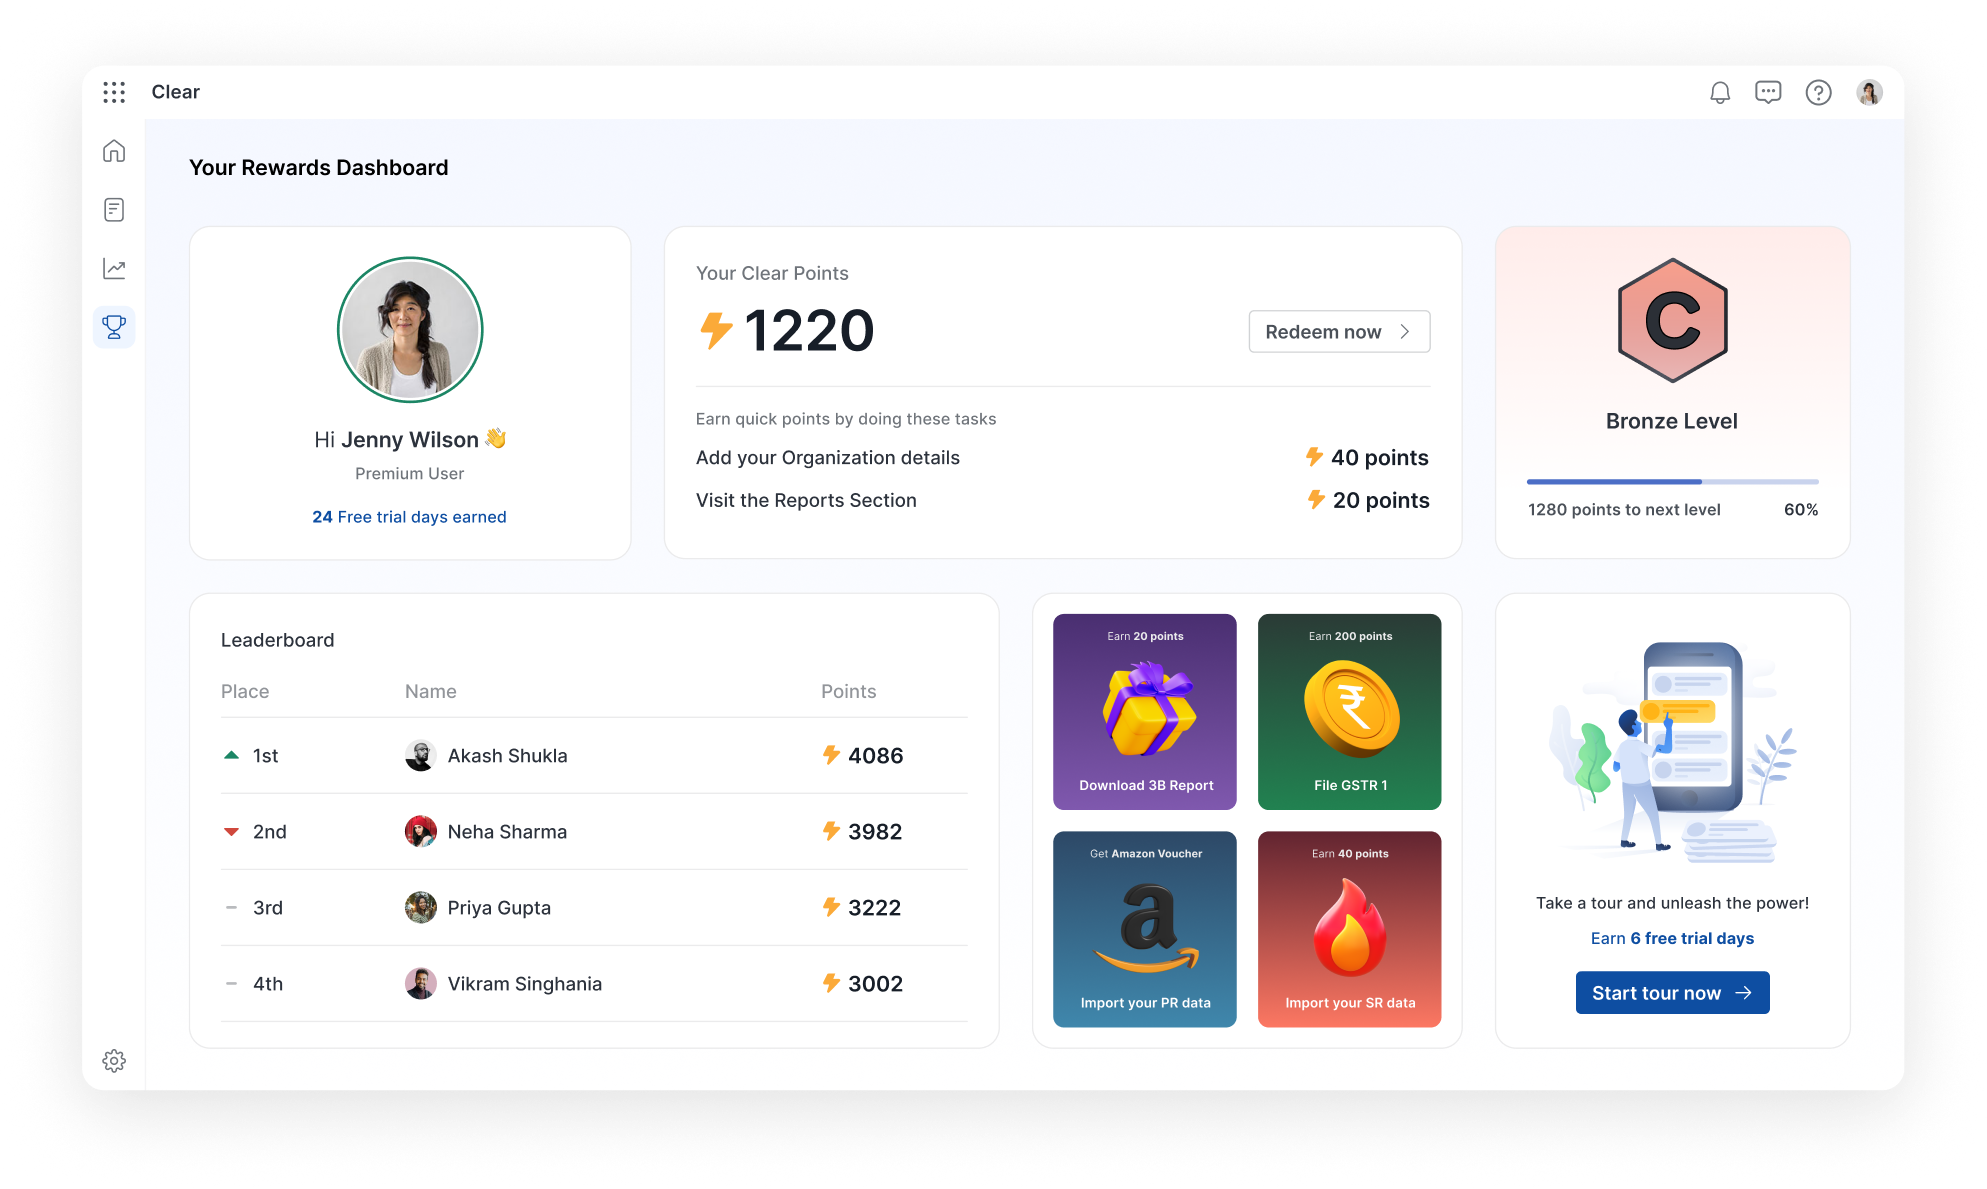Screen dimensions: 1987x1189
Task: Click the Redeem now button
Action: [x=1339, y=332]
